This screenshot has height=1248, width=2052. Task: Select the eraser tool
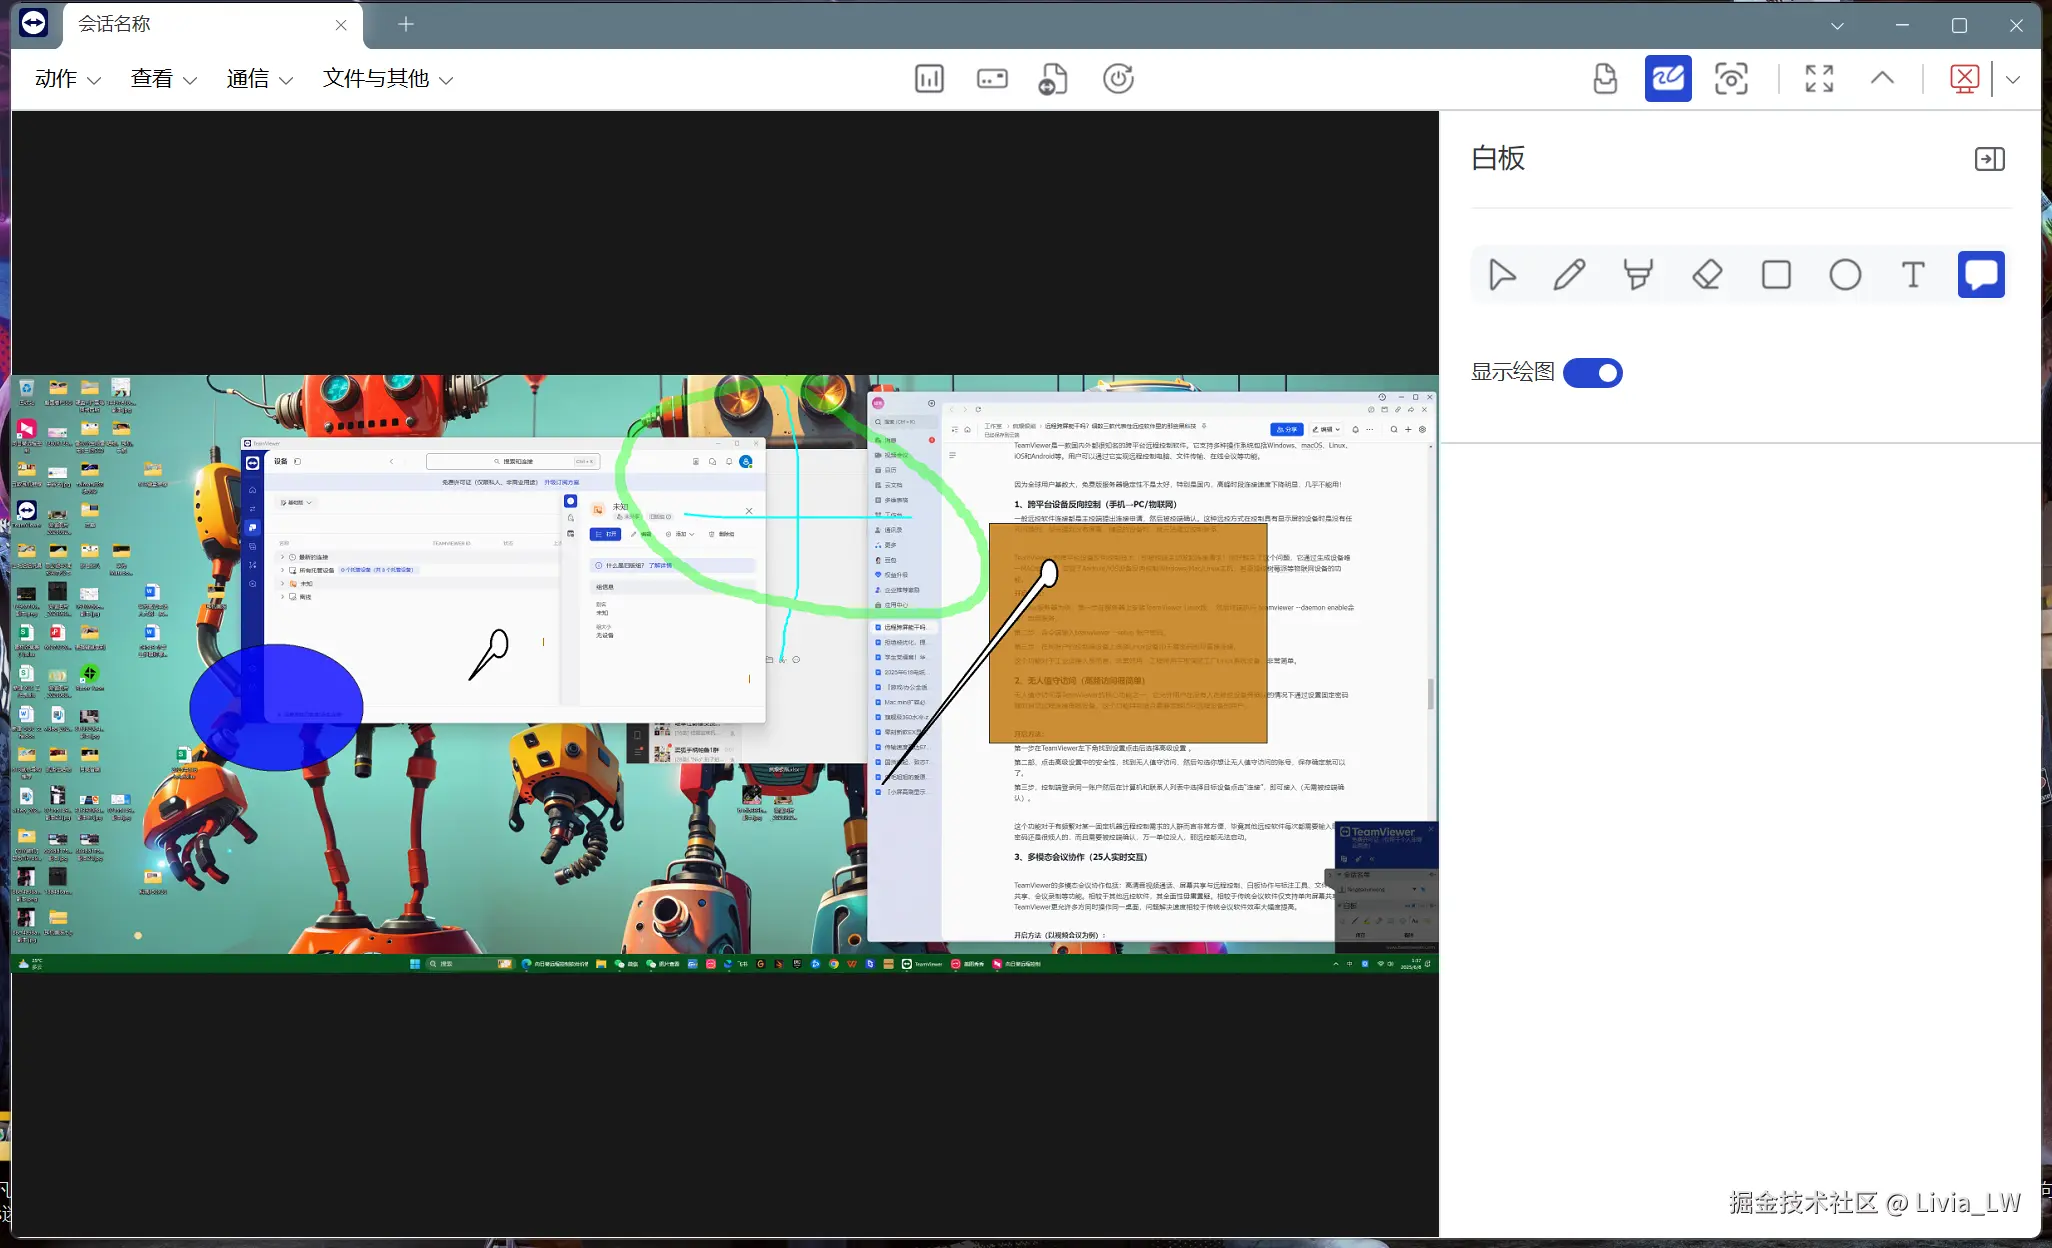click(1707, 274)
